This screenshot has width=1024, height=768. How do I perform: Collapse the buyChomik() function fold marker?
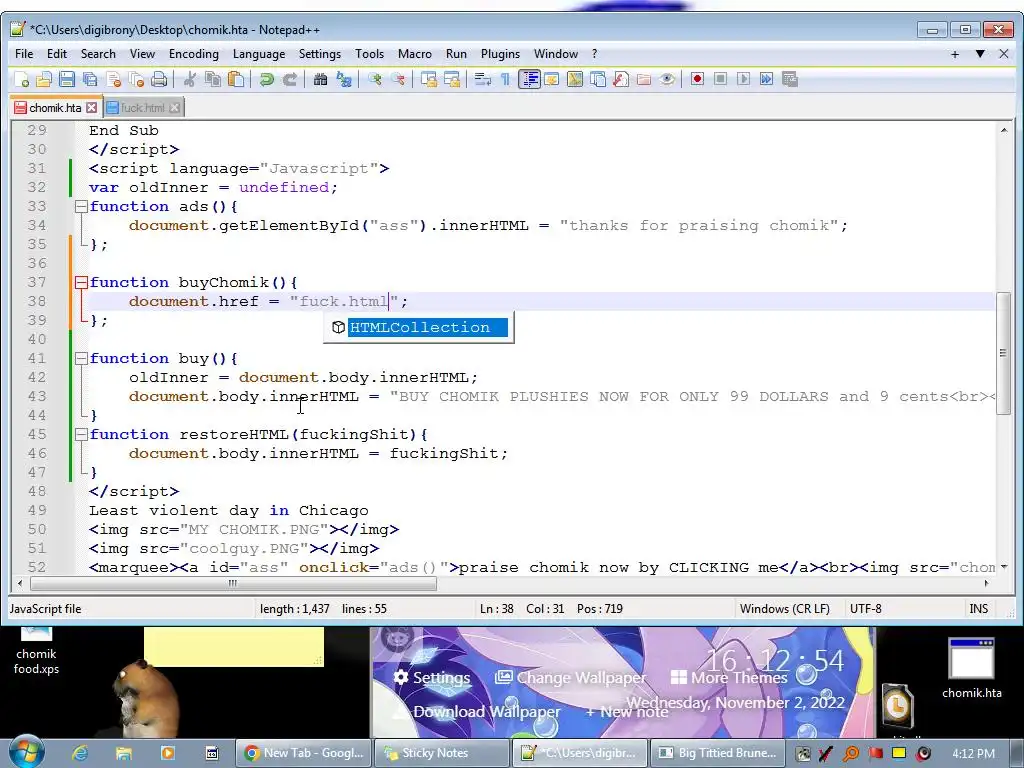[x=81, y=283]
